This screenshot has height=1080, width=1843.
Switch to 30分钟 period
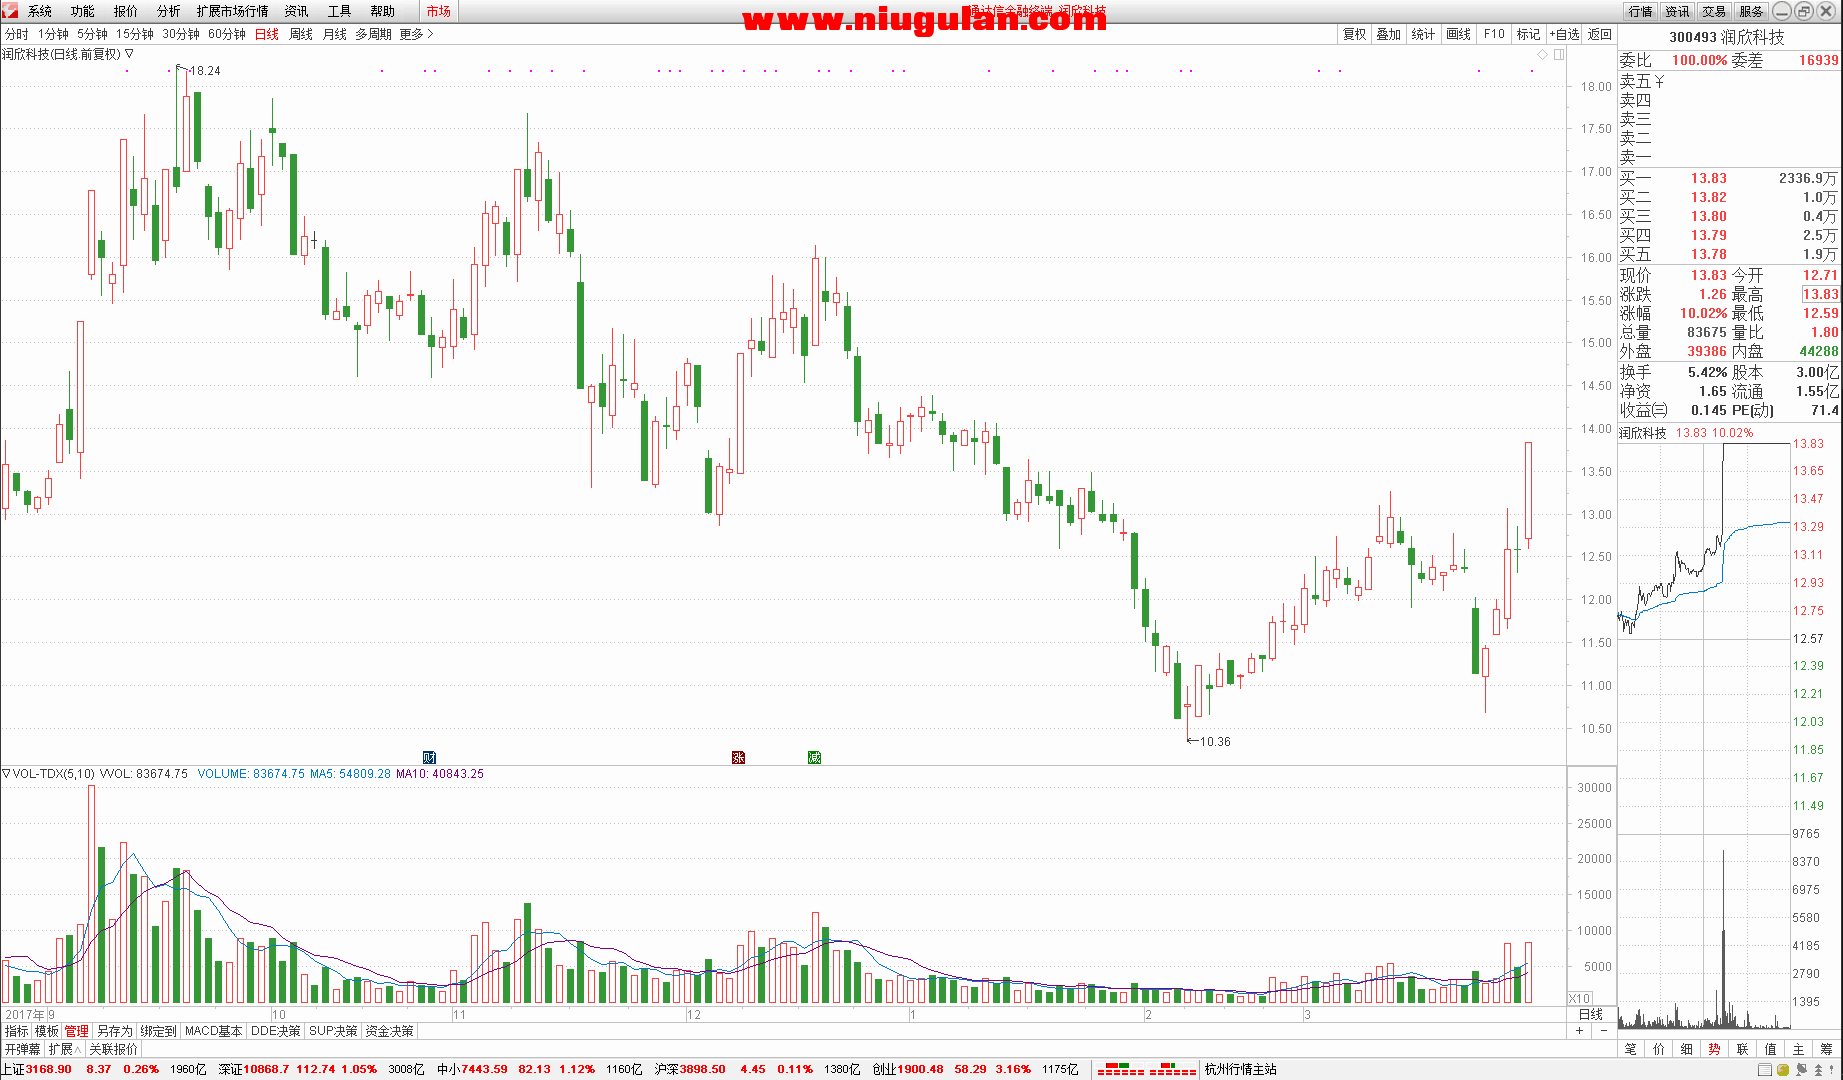(x=181, y=34)
